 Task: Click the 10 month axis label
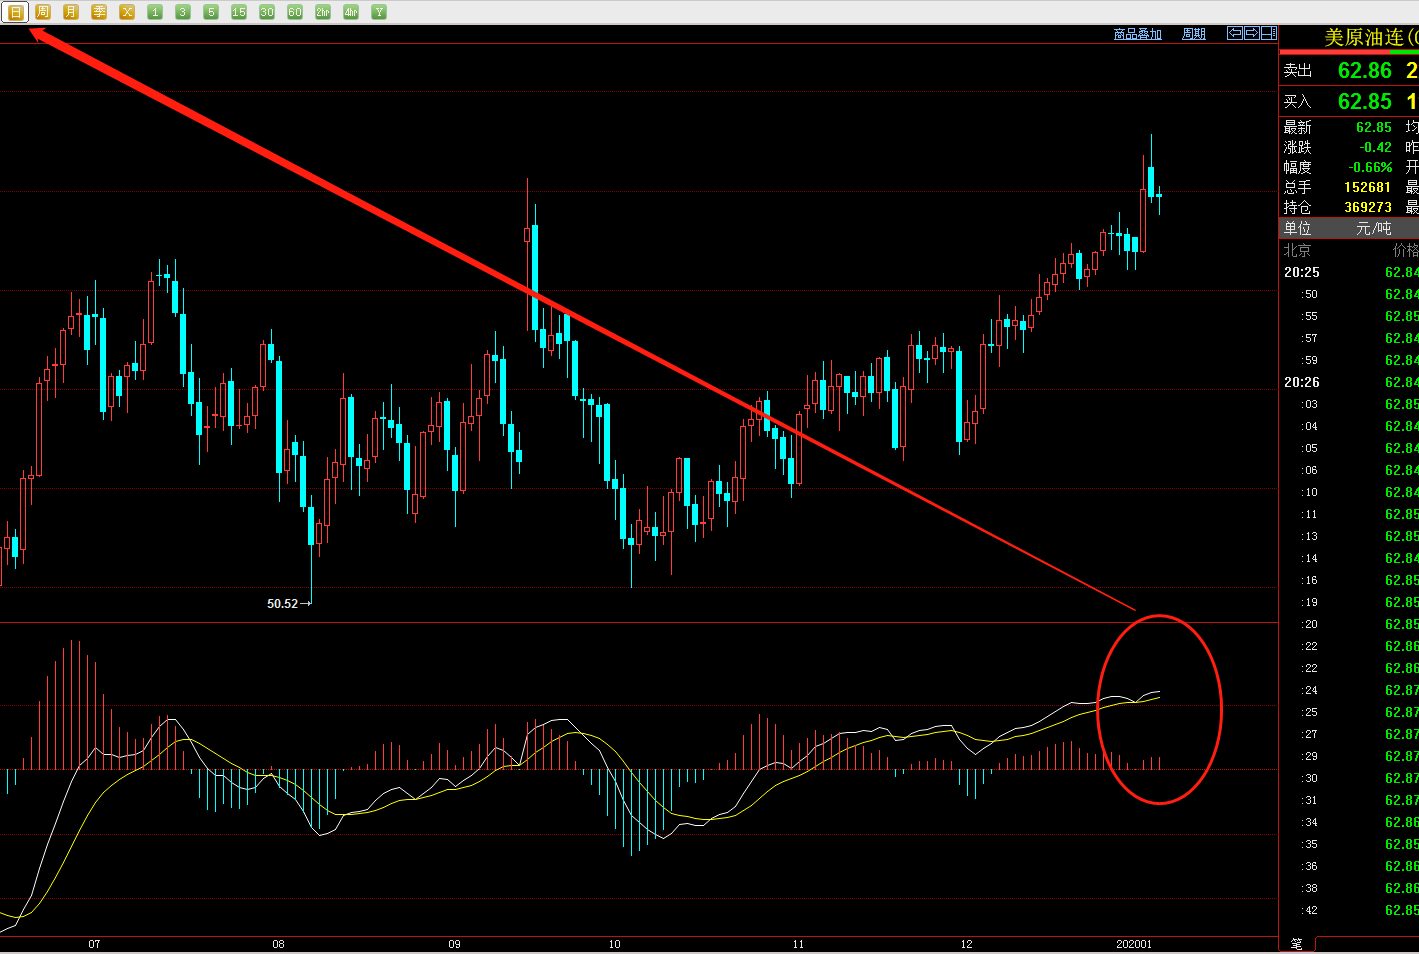(614, 944)
